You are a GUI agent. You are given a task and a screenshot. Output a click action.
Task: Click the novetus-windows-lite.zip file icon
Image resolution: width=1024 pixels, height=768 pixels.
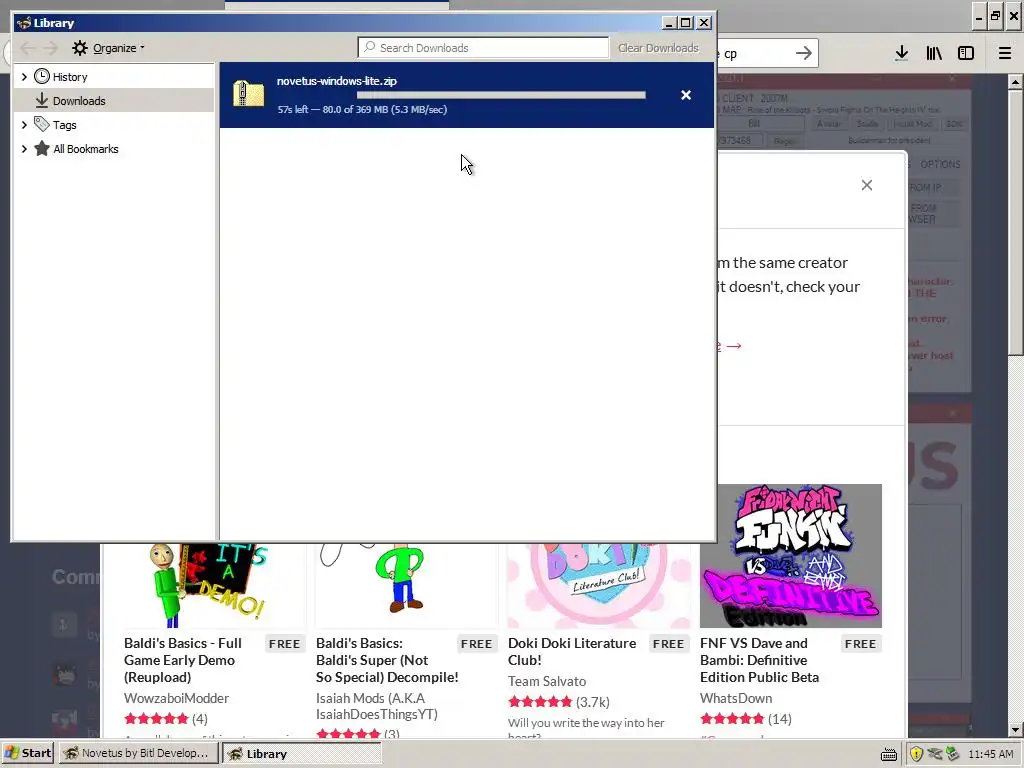pos(249,94)
